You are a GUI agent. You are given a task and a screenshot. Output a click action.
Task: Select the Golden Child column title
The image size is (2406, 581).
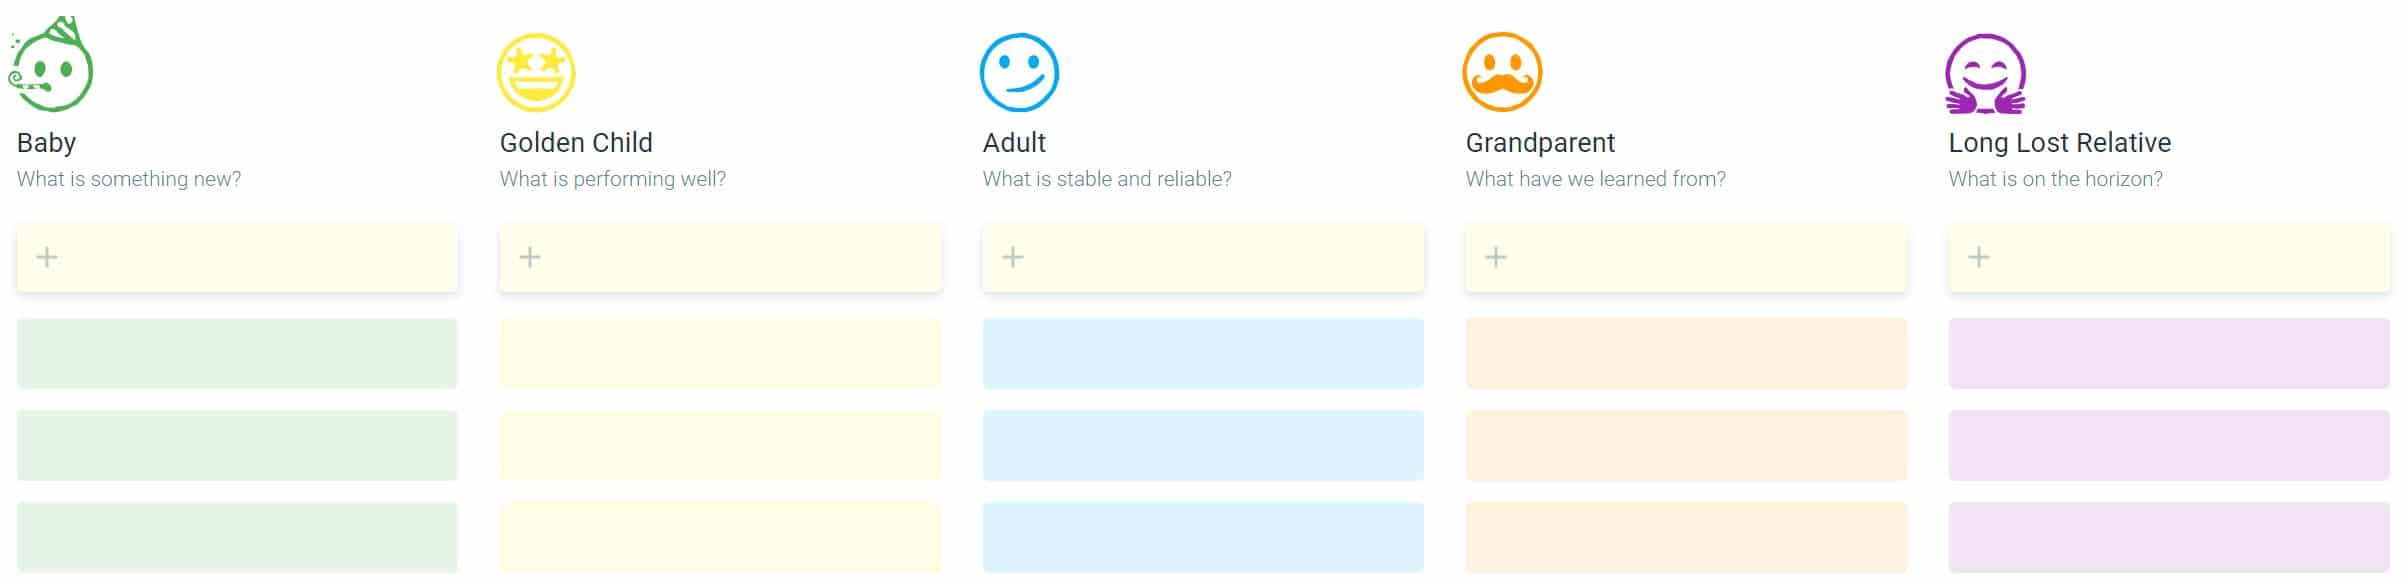[x=576, y=143]
